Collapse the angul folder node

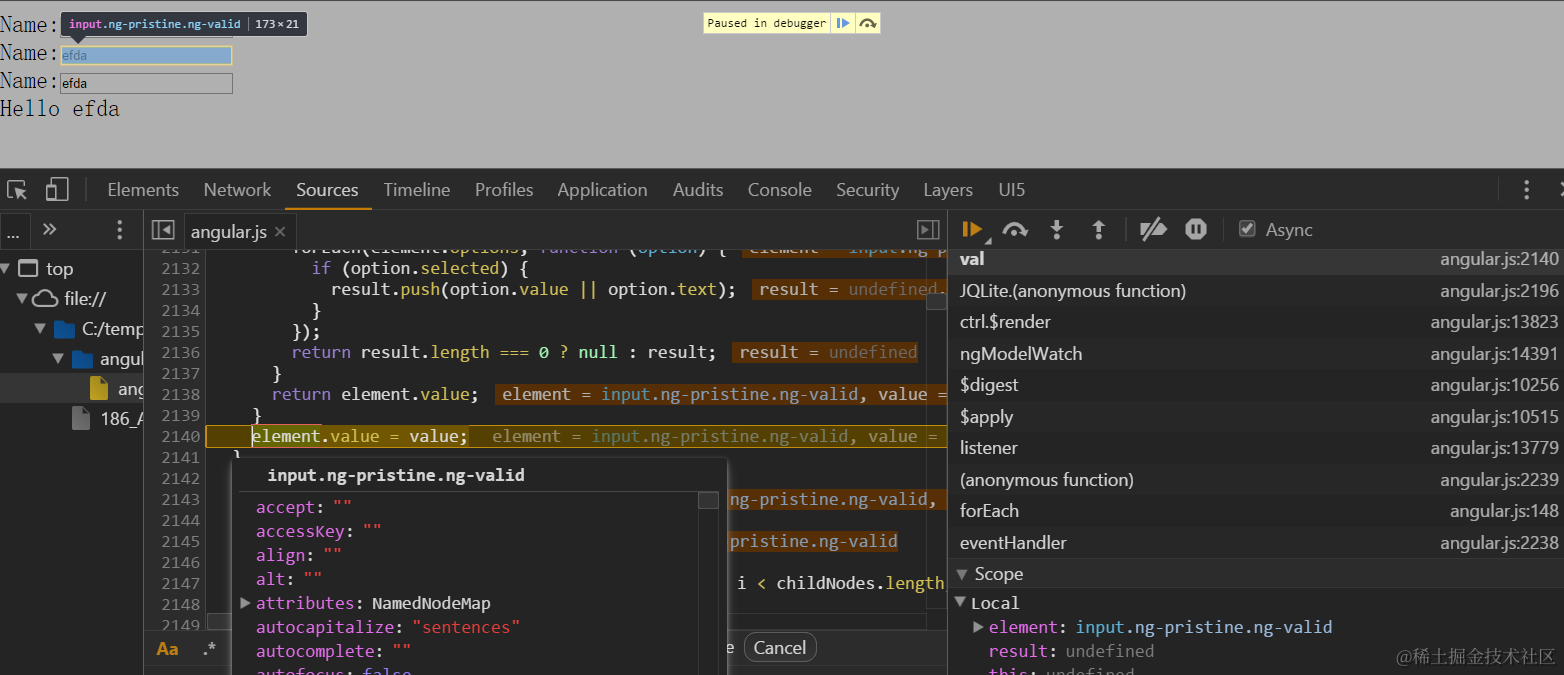pos(59,358)
